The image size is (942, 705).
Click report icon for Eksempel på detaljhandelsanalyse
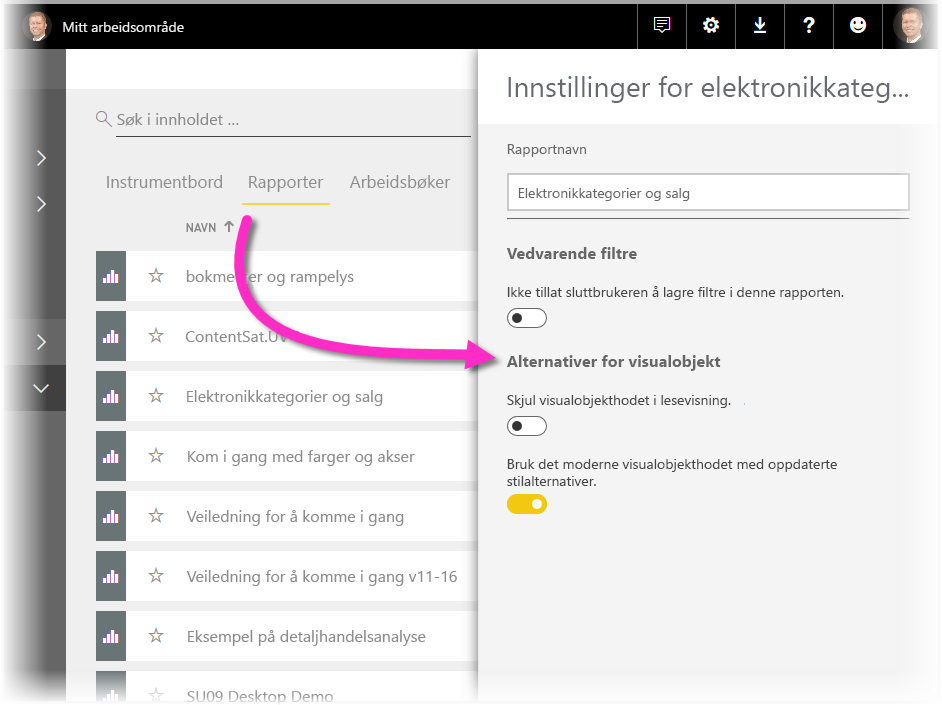tap(111, 637)
